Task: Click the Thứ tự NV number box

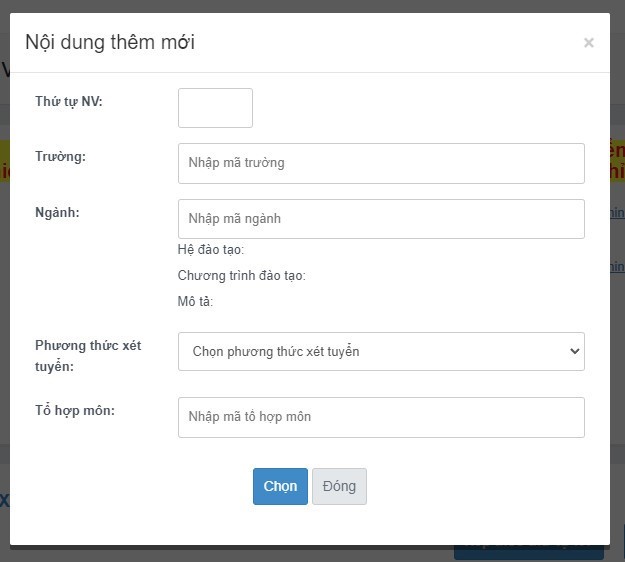Action: pyautogui.click(x=215, y=108)
